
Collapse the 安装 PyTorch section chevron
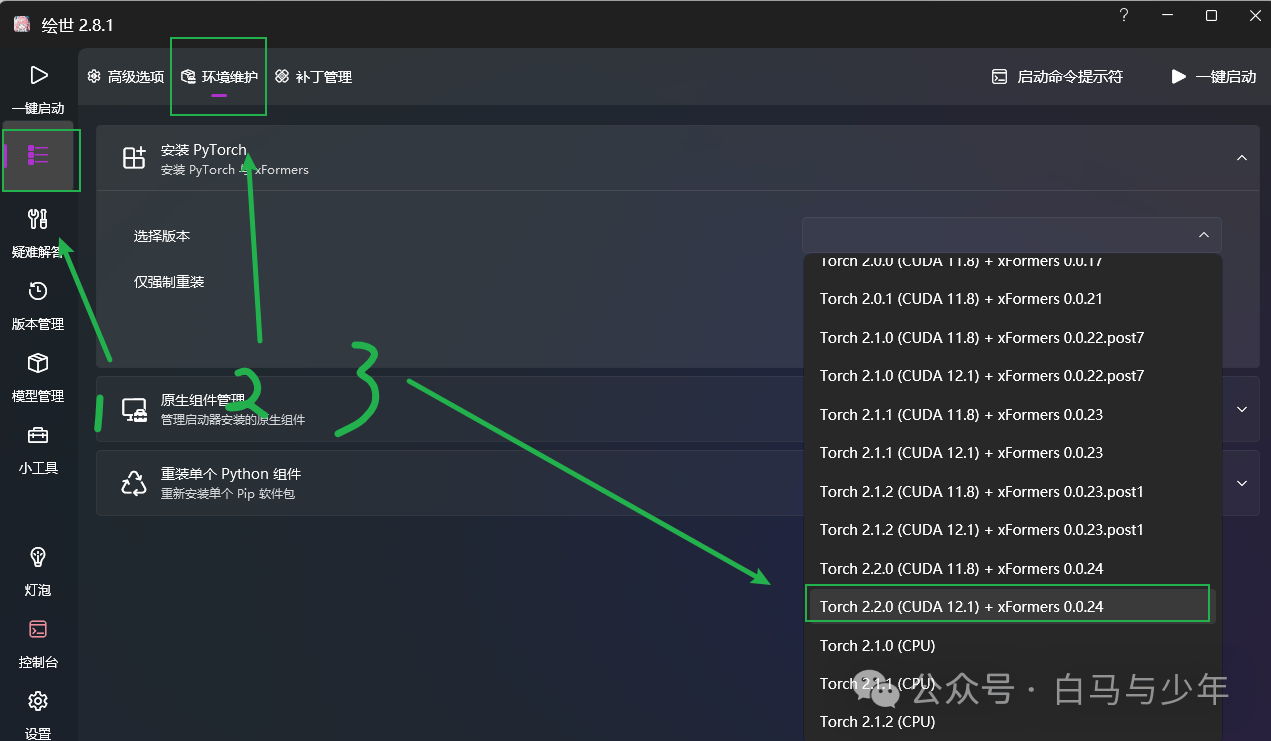tap(1241, 158)
